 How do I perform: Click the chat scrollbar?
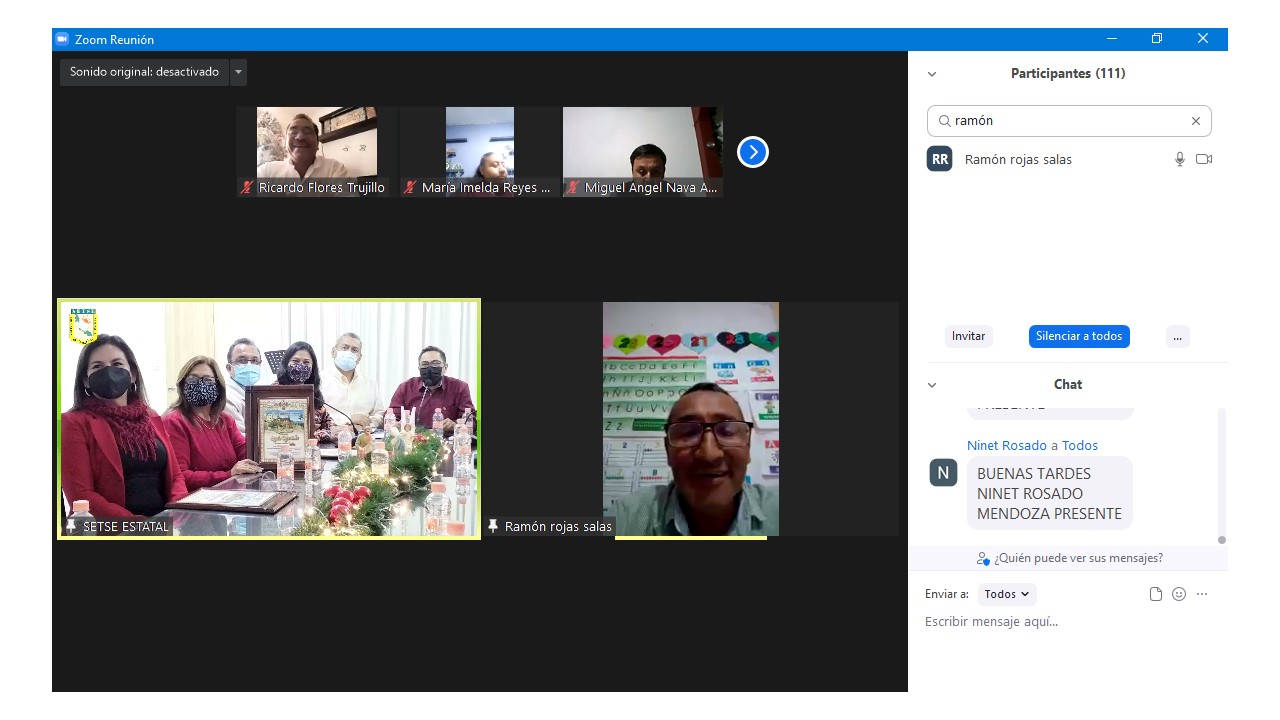pos(1221,475)
